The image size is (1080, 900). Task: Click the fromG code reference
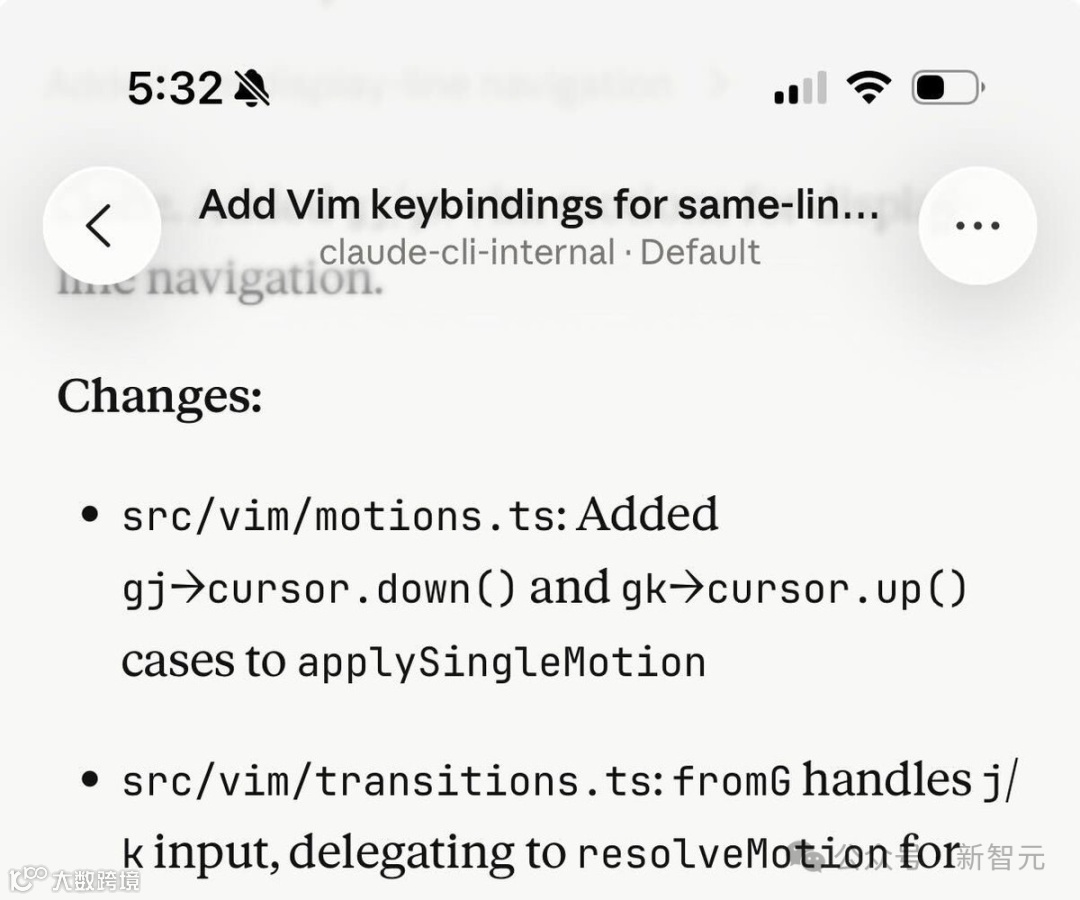point(732,782)
